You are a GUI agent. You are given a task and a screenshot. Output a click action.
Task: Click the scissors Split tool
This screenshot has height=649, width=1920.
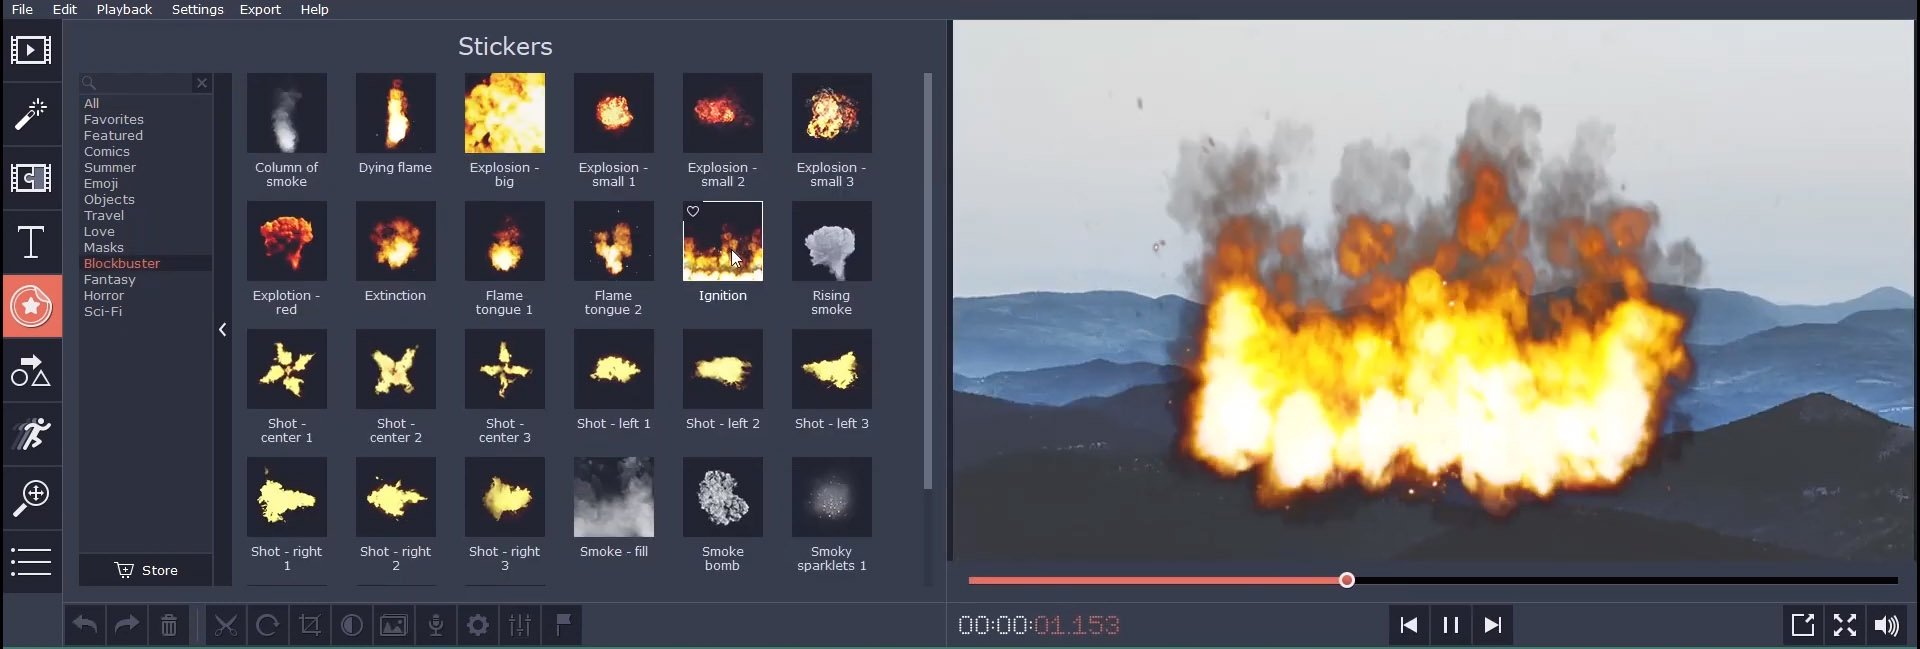226,626
